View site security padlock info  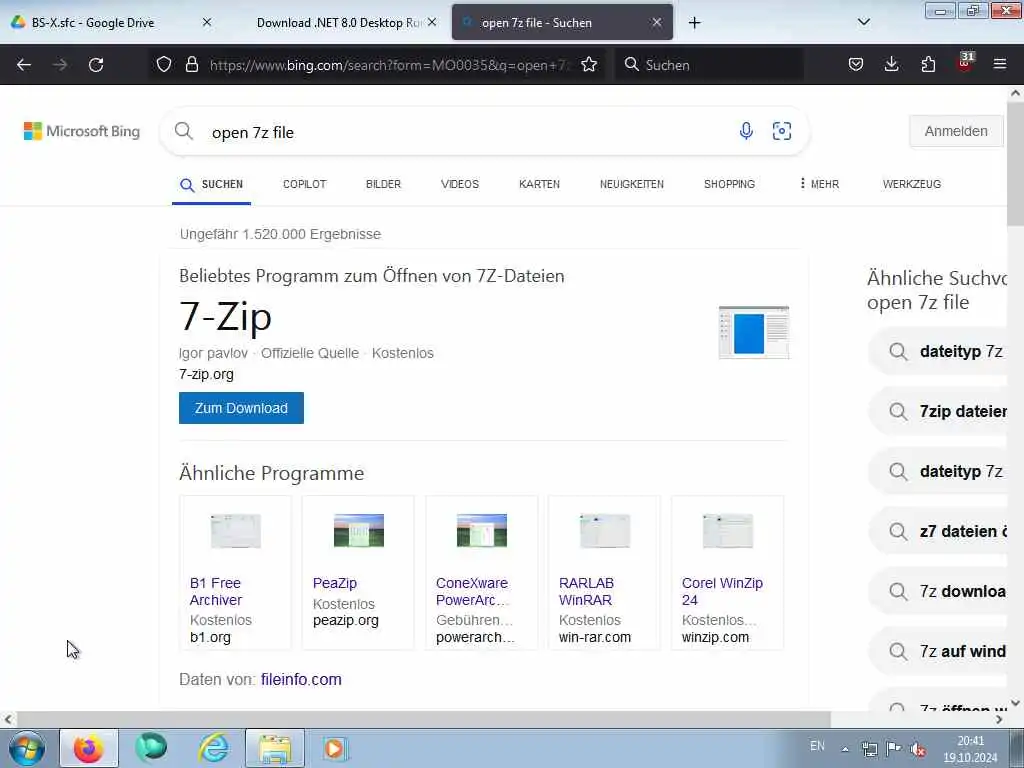pos(191,64)
